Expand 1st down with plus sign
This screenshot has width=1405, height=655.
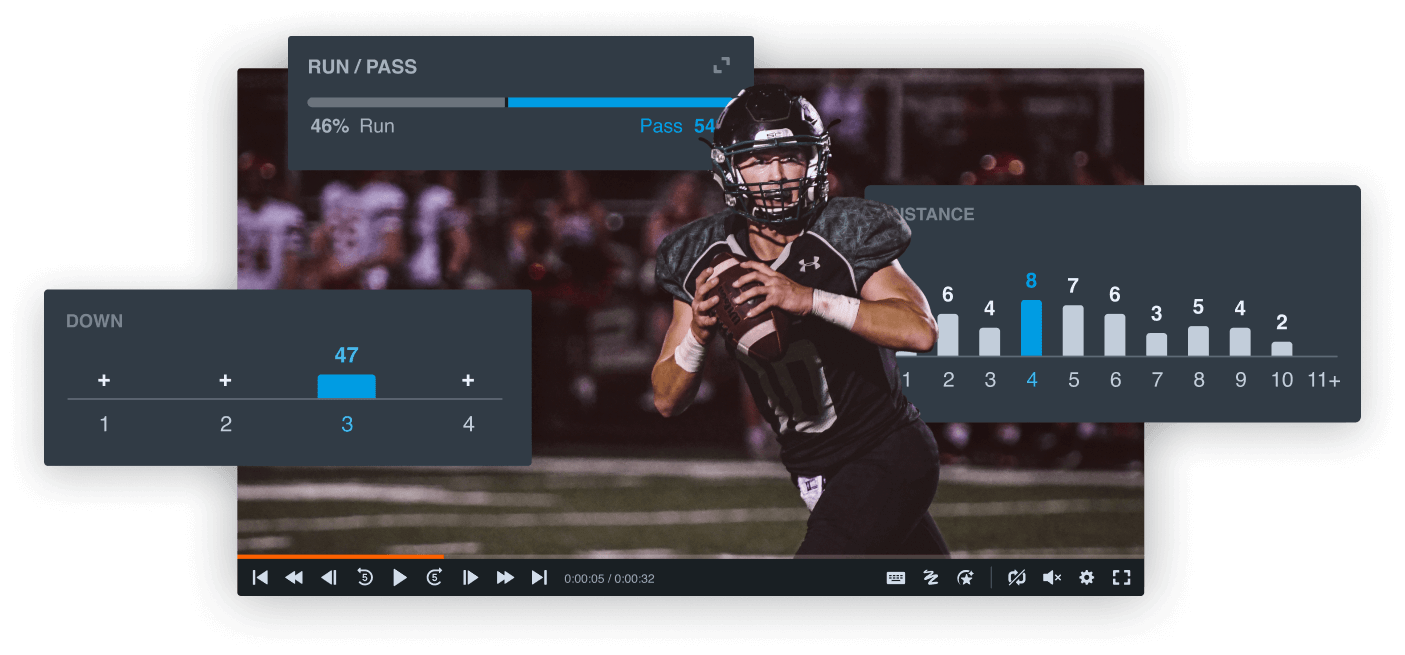tap(104, 381)
